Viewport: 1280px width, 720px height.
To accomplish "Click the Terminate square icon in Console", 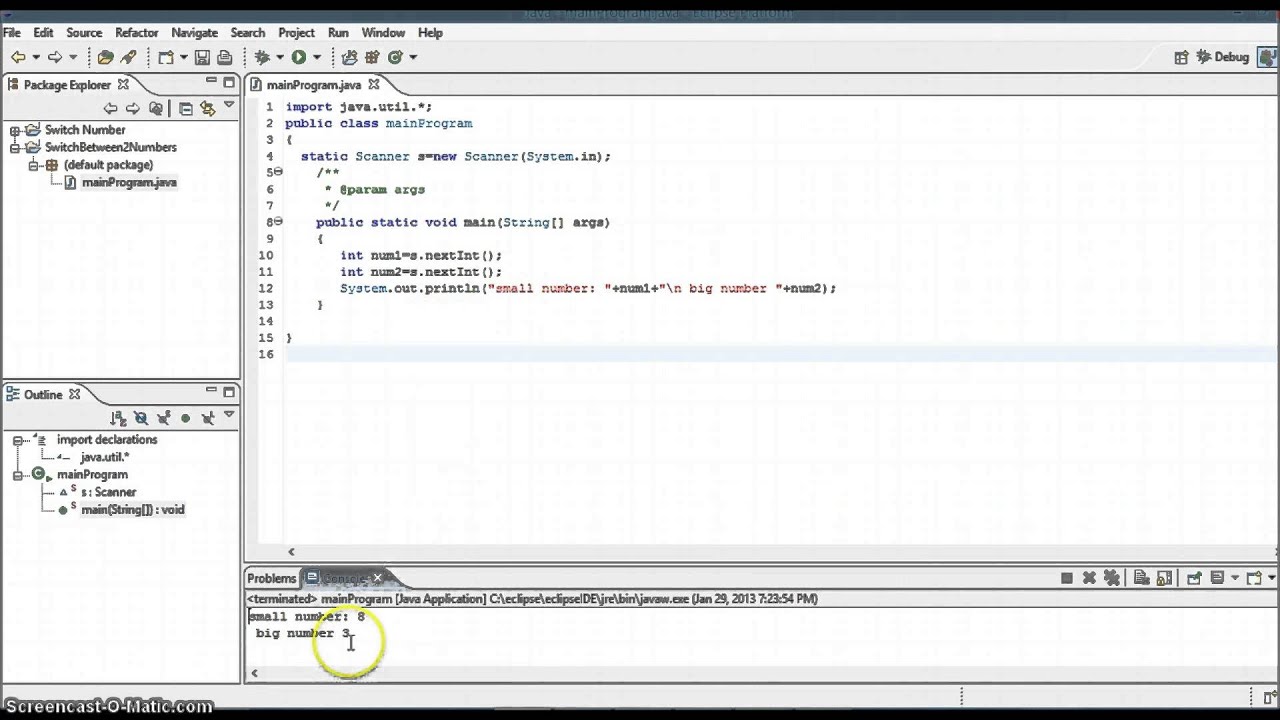I will point(1067,578).
